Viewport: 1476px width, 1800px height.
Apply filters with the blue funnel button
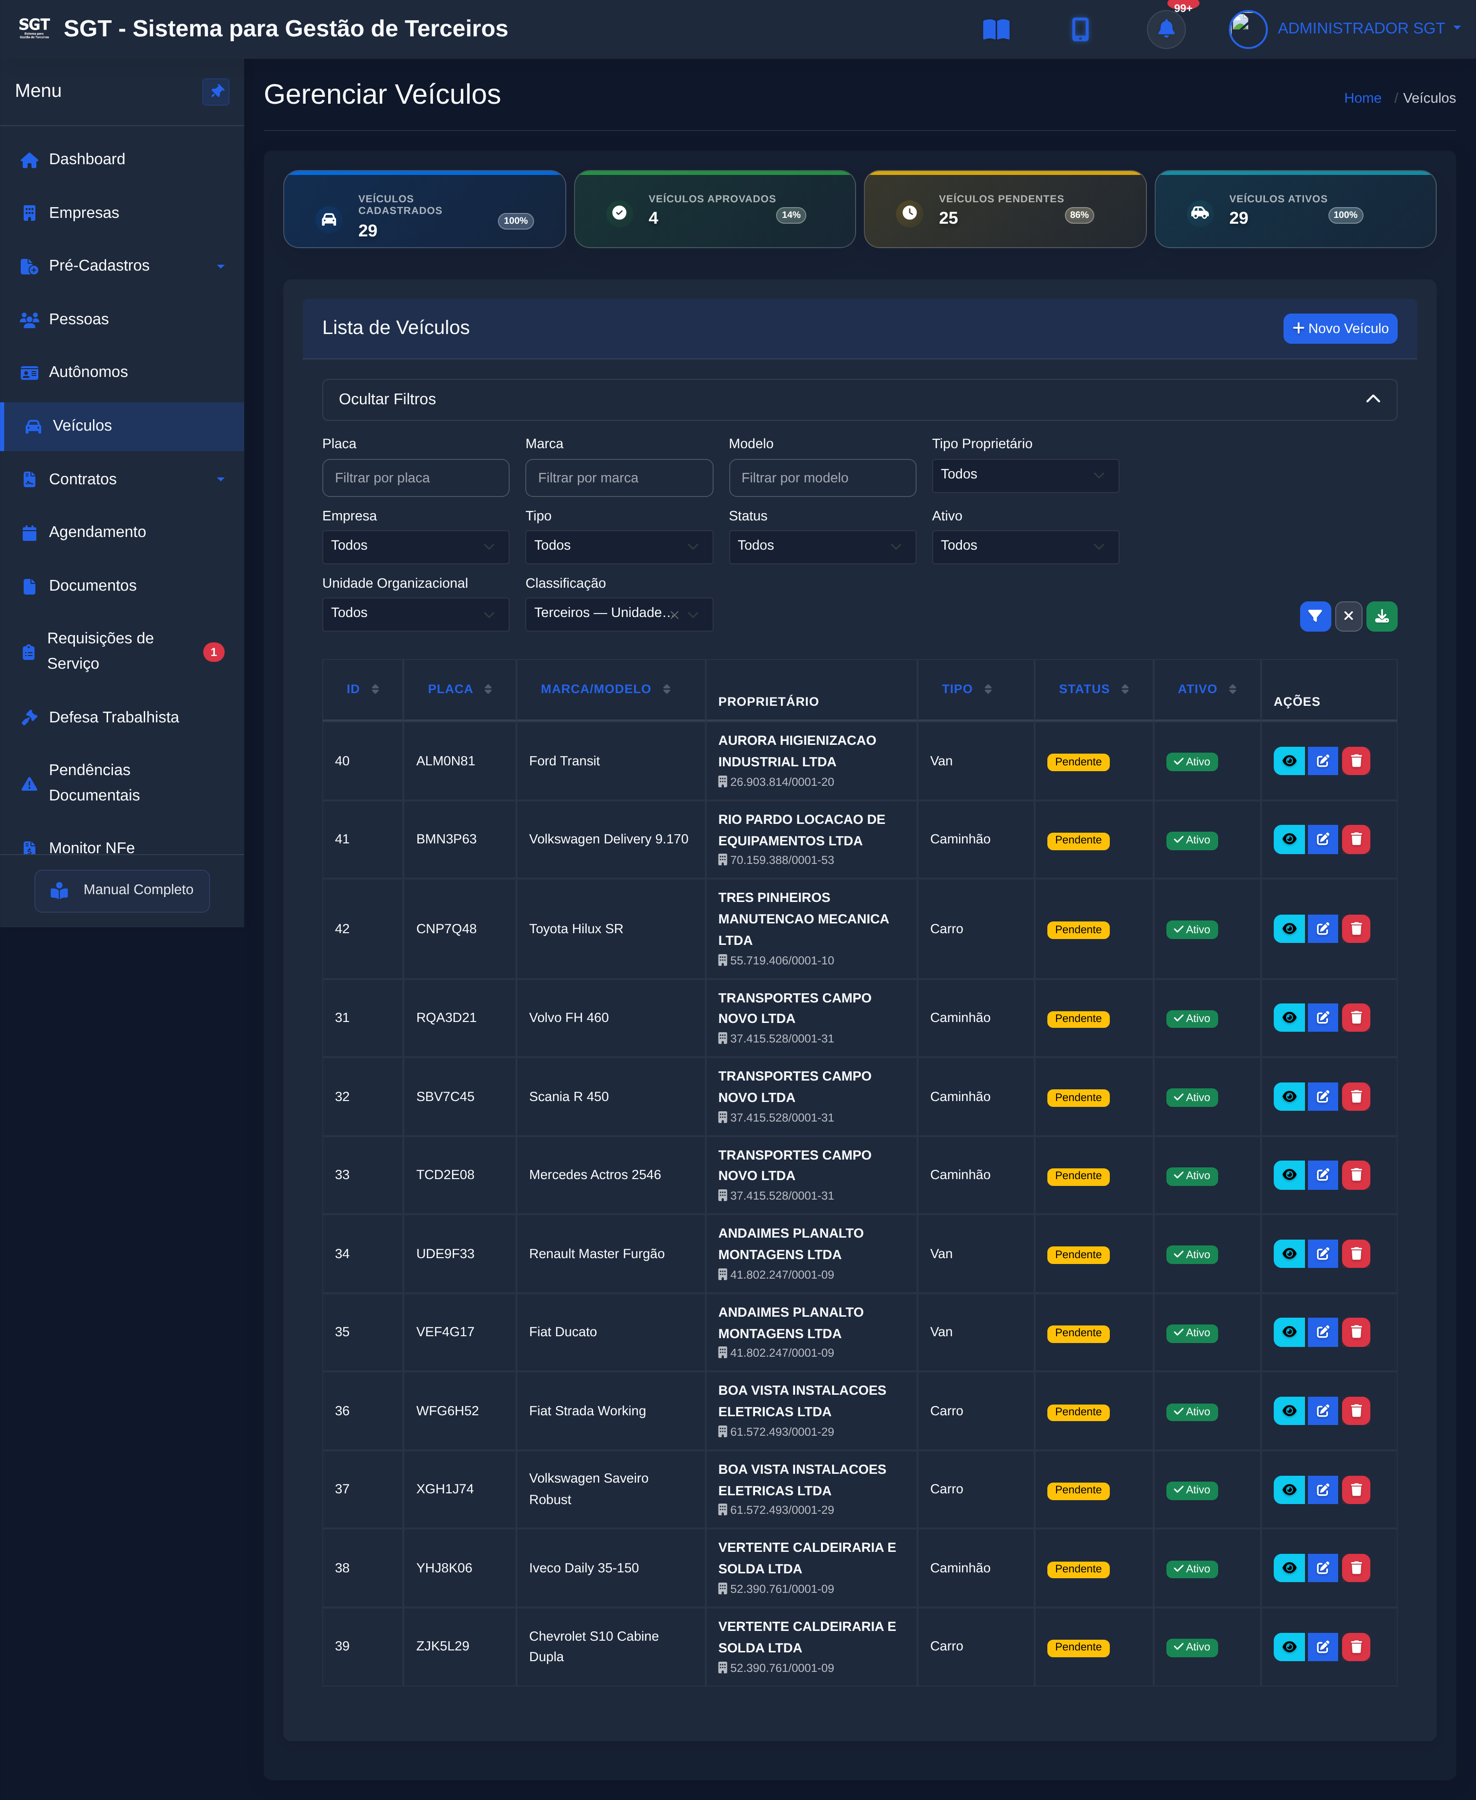(x=1315, y=616)
